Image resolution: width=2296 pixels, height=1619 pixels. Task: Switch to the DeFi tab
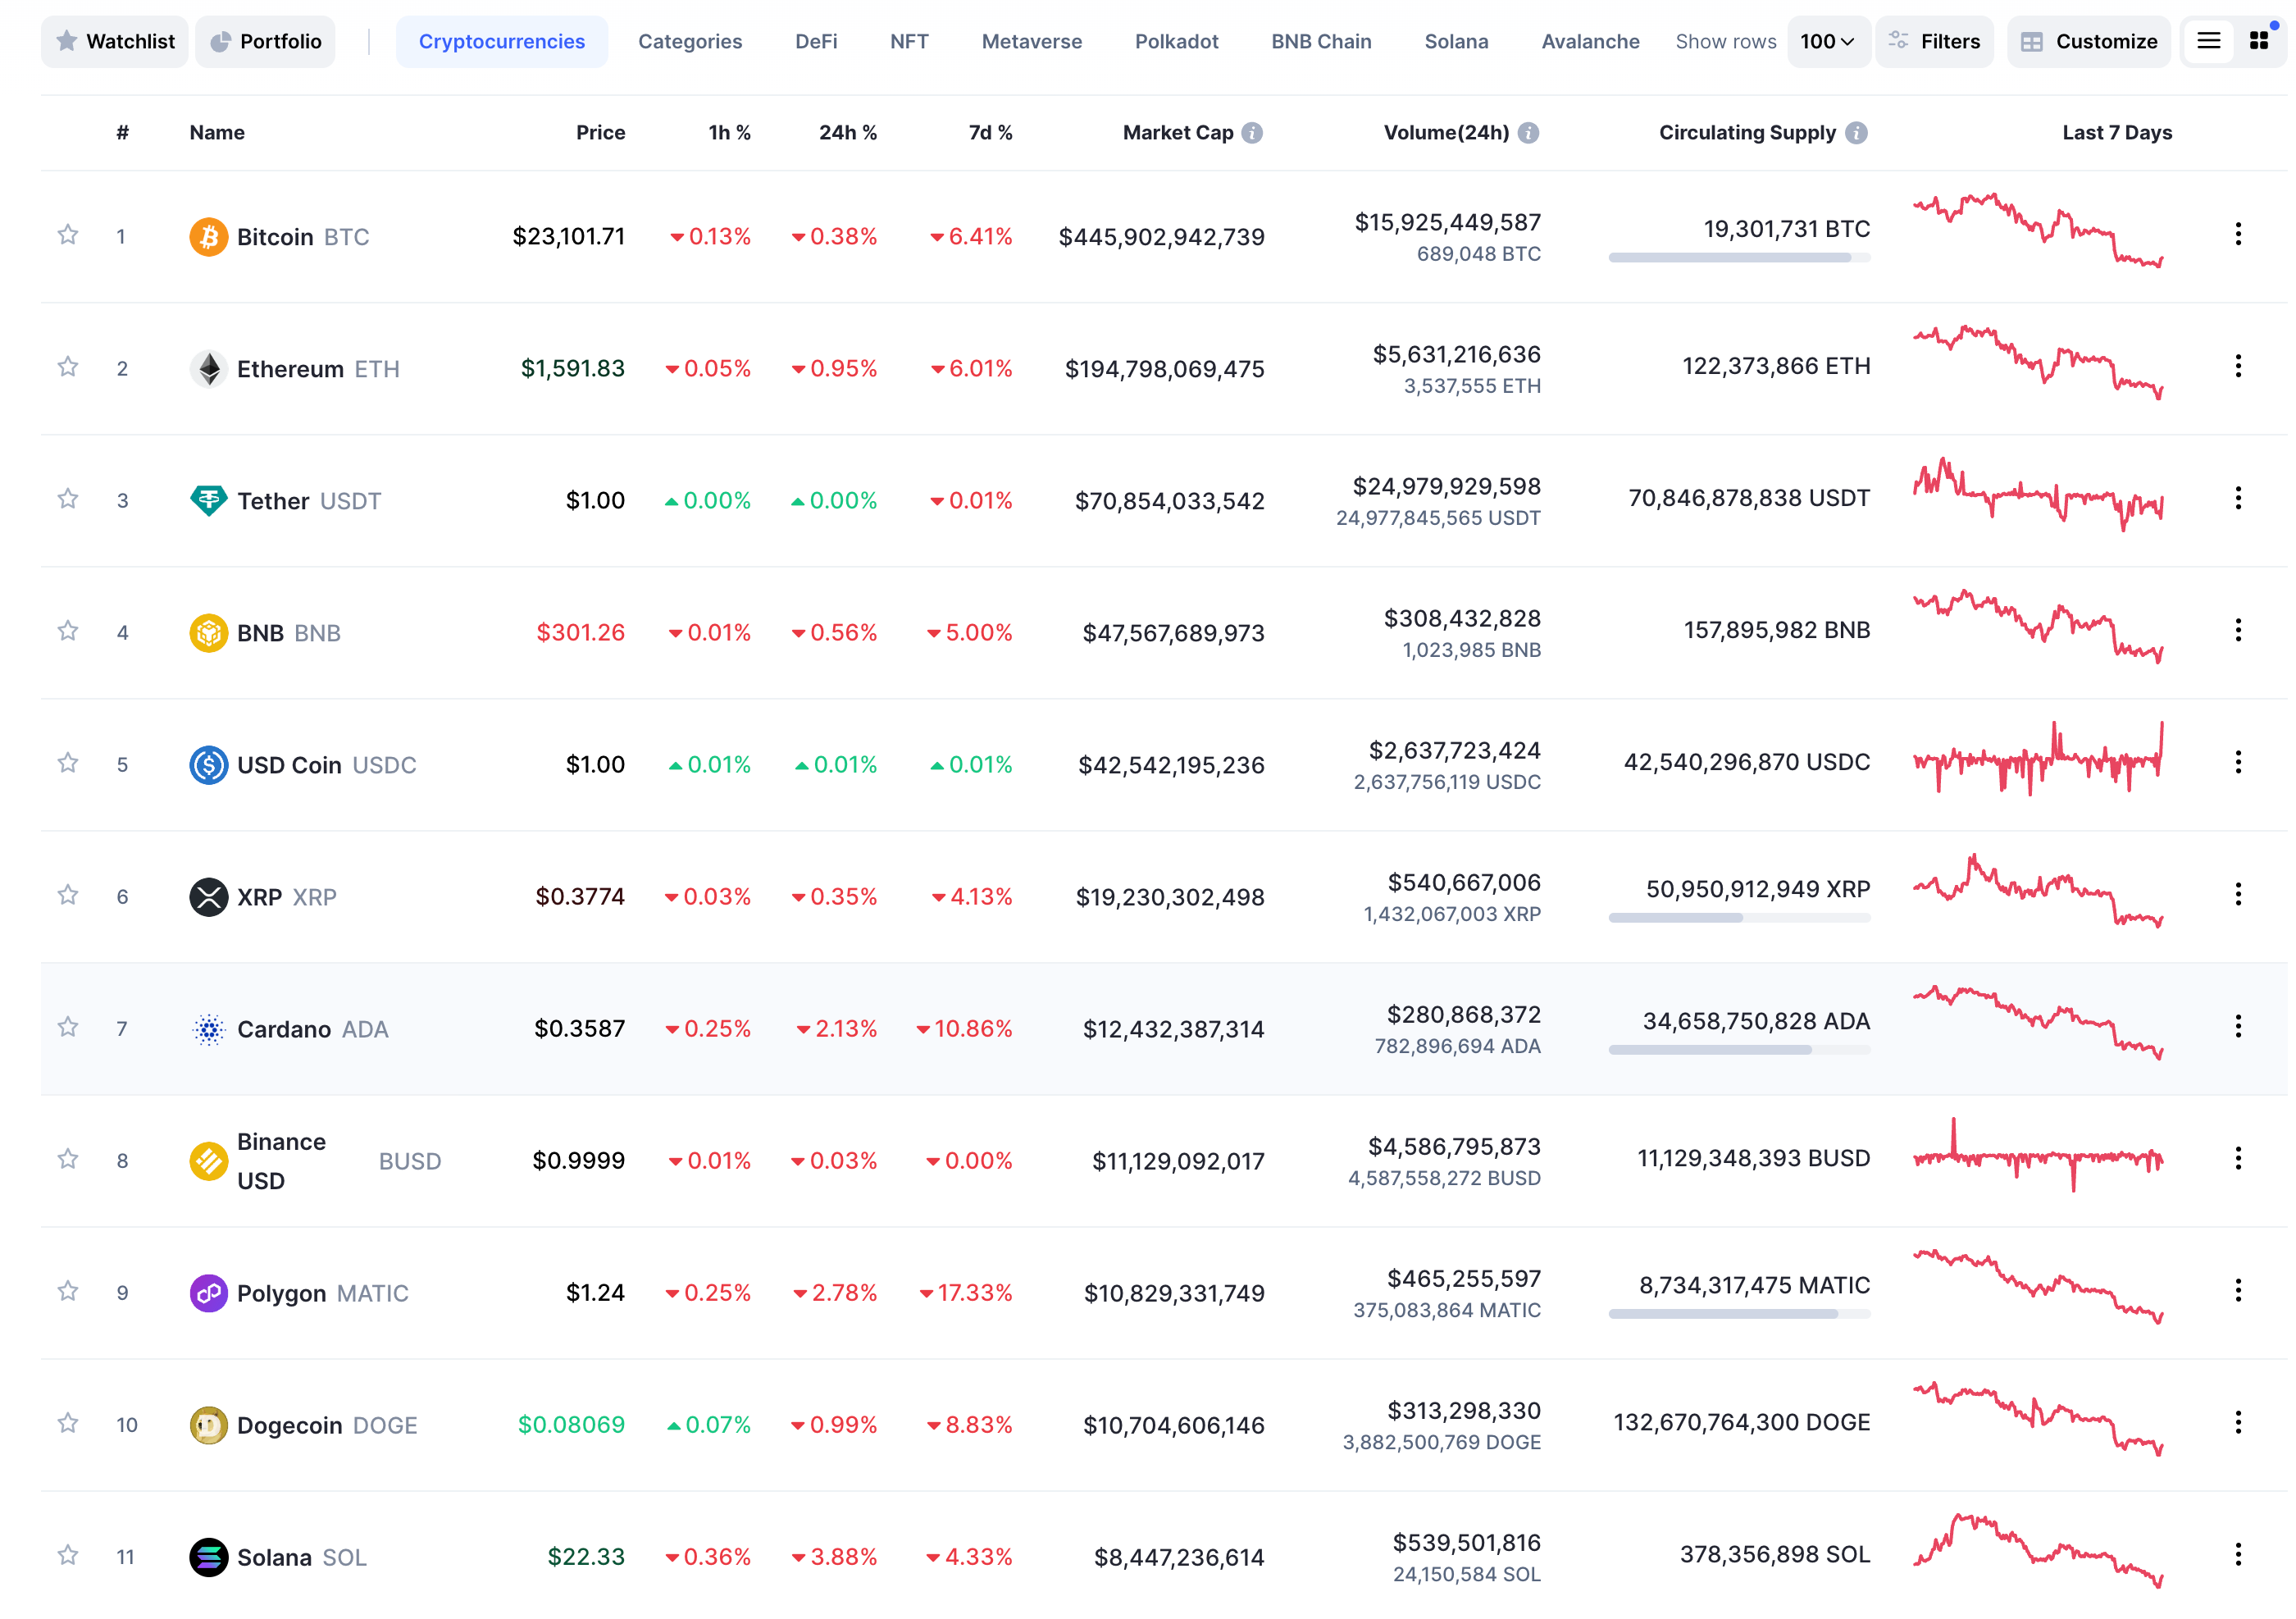816,42
